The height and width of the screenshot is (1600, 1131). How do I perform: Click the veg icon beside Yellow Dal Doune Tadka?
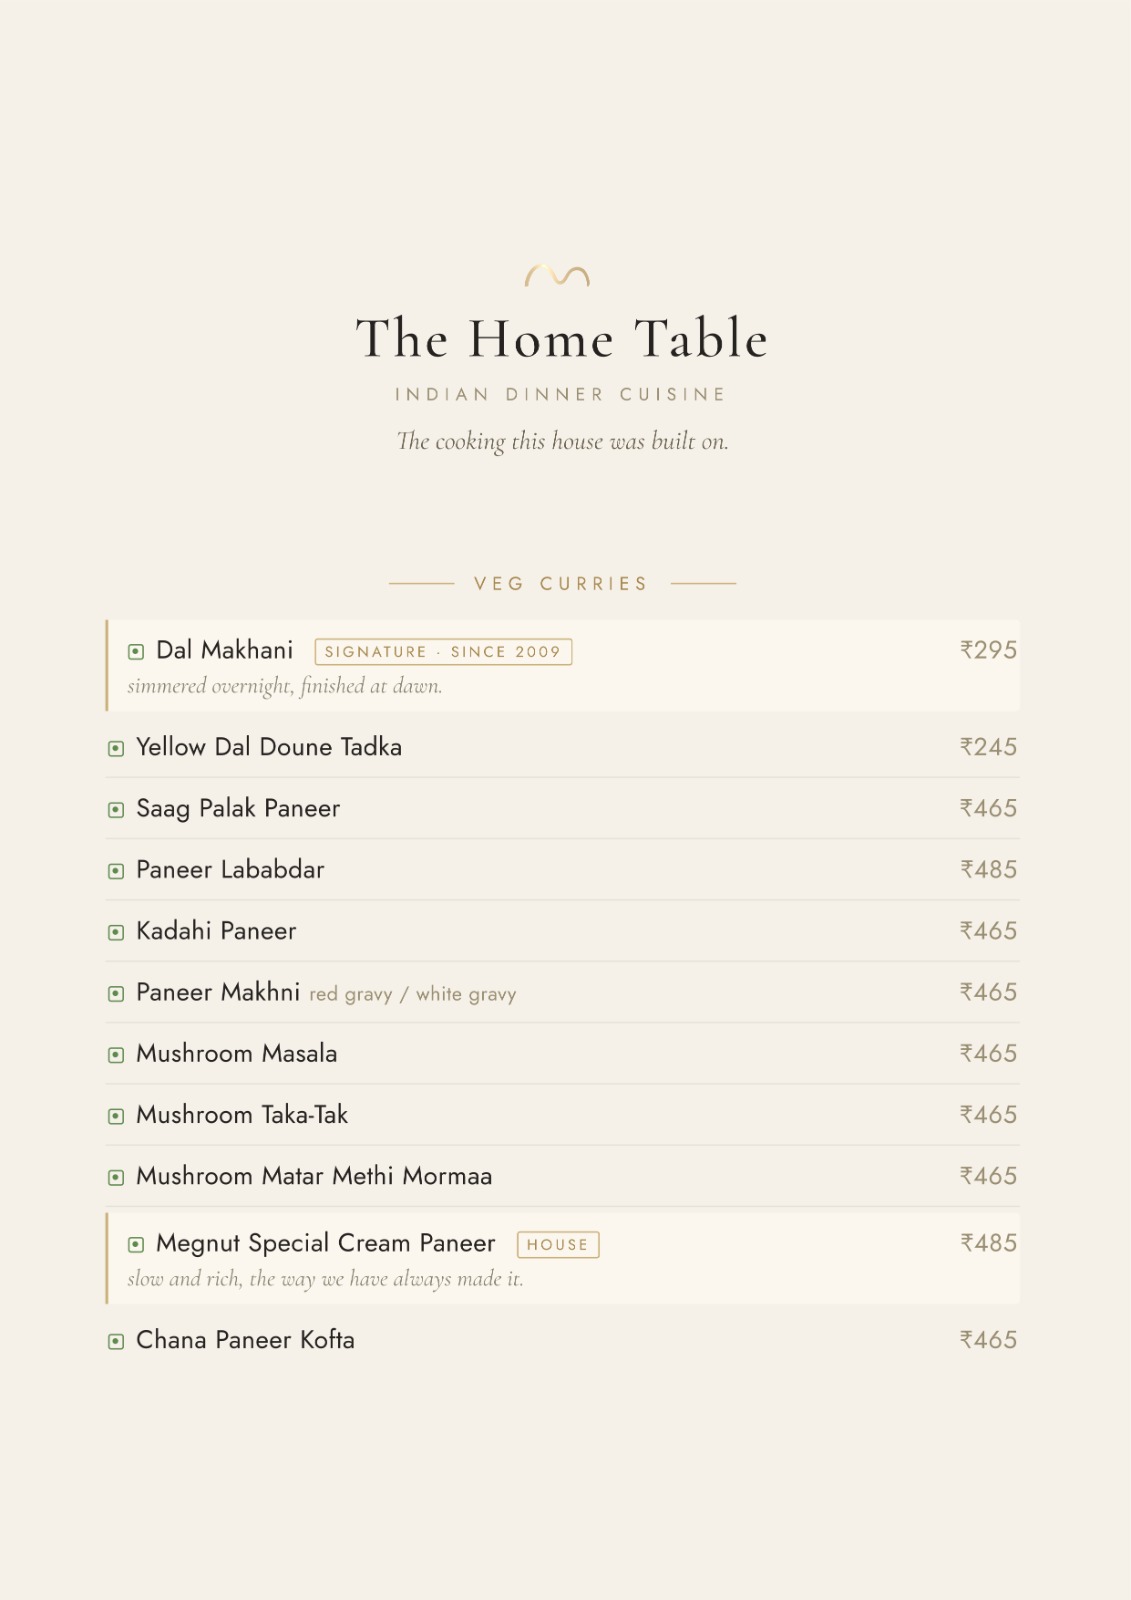[x=116, y=748]
